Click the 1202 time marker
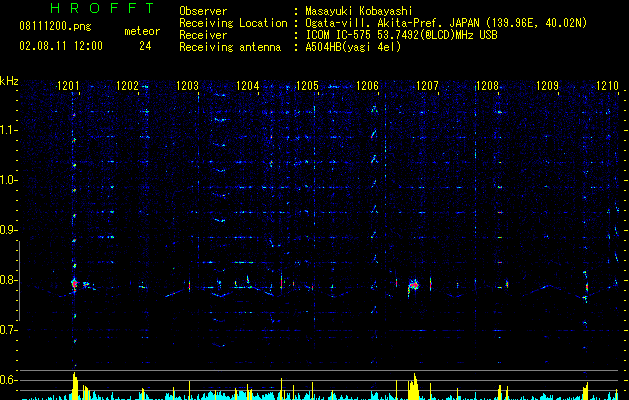This screenshot has width=629, height=400. click(x=127, y=86)
